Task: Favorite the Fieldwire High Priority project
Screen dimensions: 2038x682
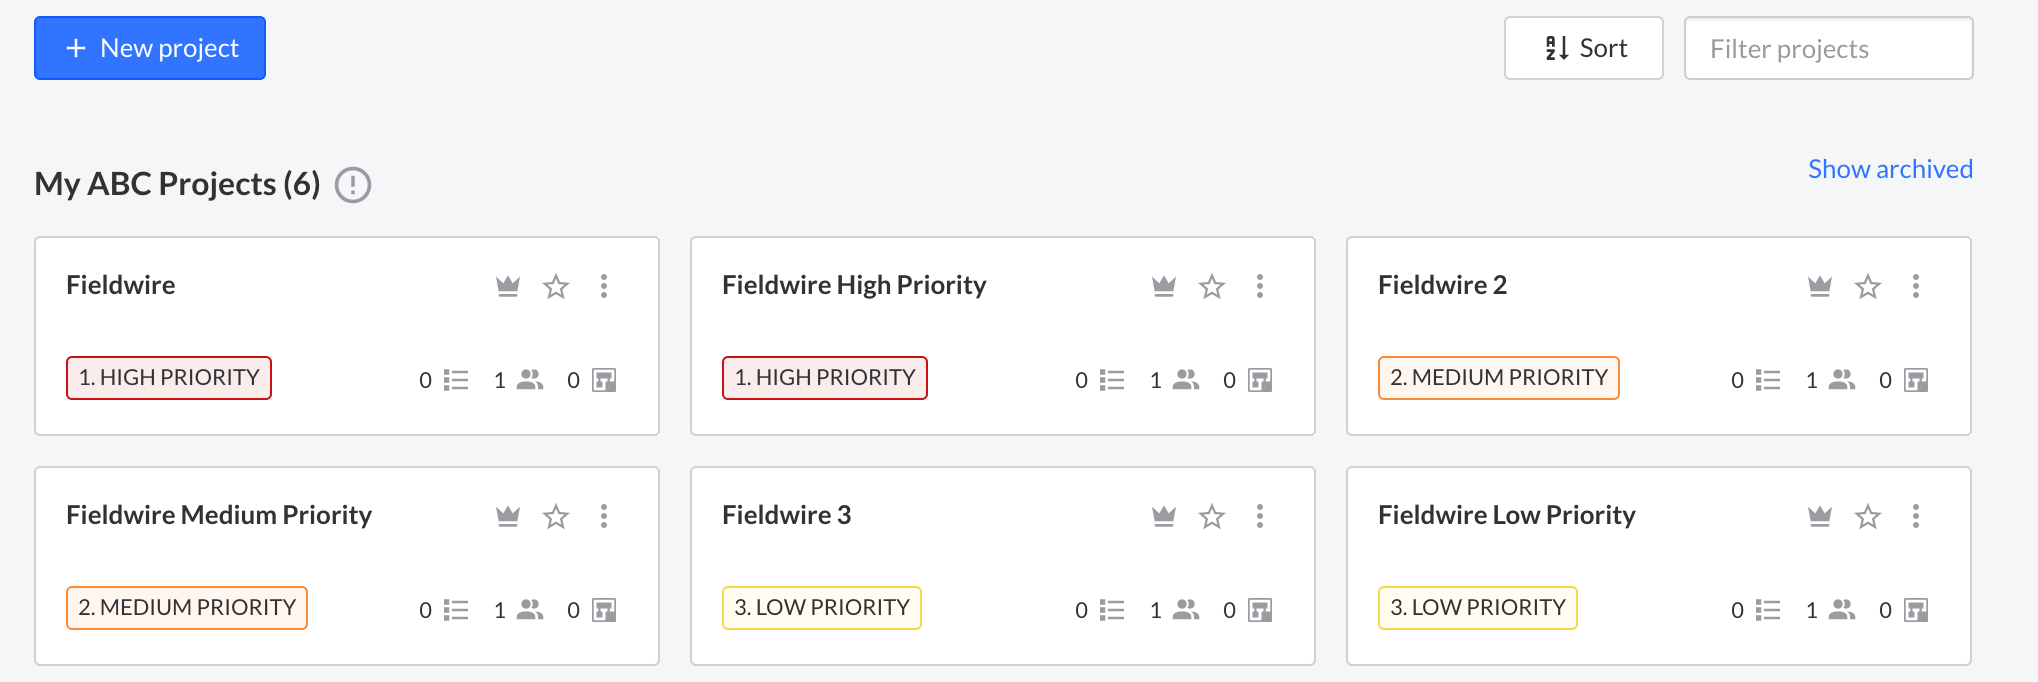Action: pyautogui.click(x=1211, y=286)
